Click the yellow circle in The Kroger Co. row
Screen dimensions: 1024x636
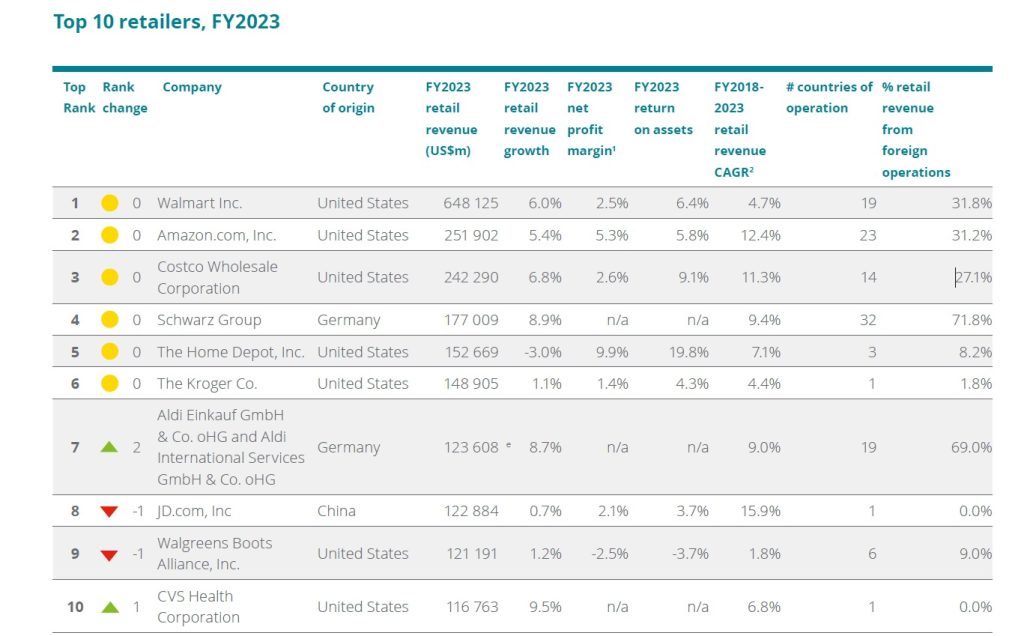pyautogui.click(x=110, y=383)
